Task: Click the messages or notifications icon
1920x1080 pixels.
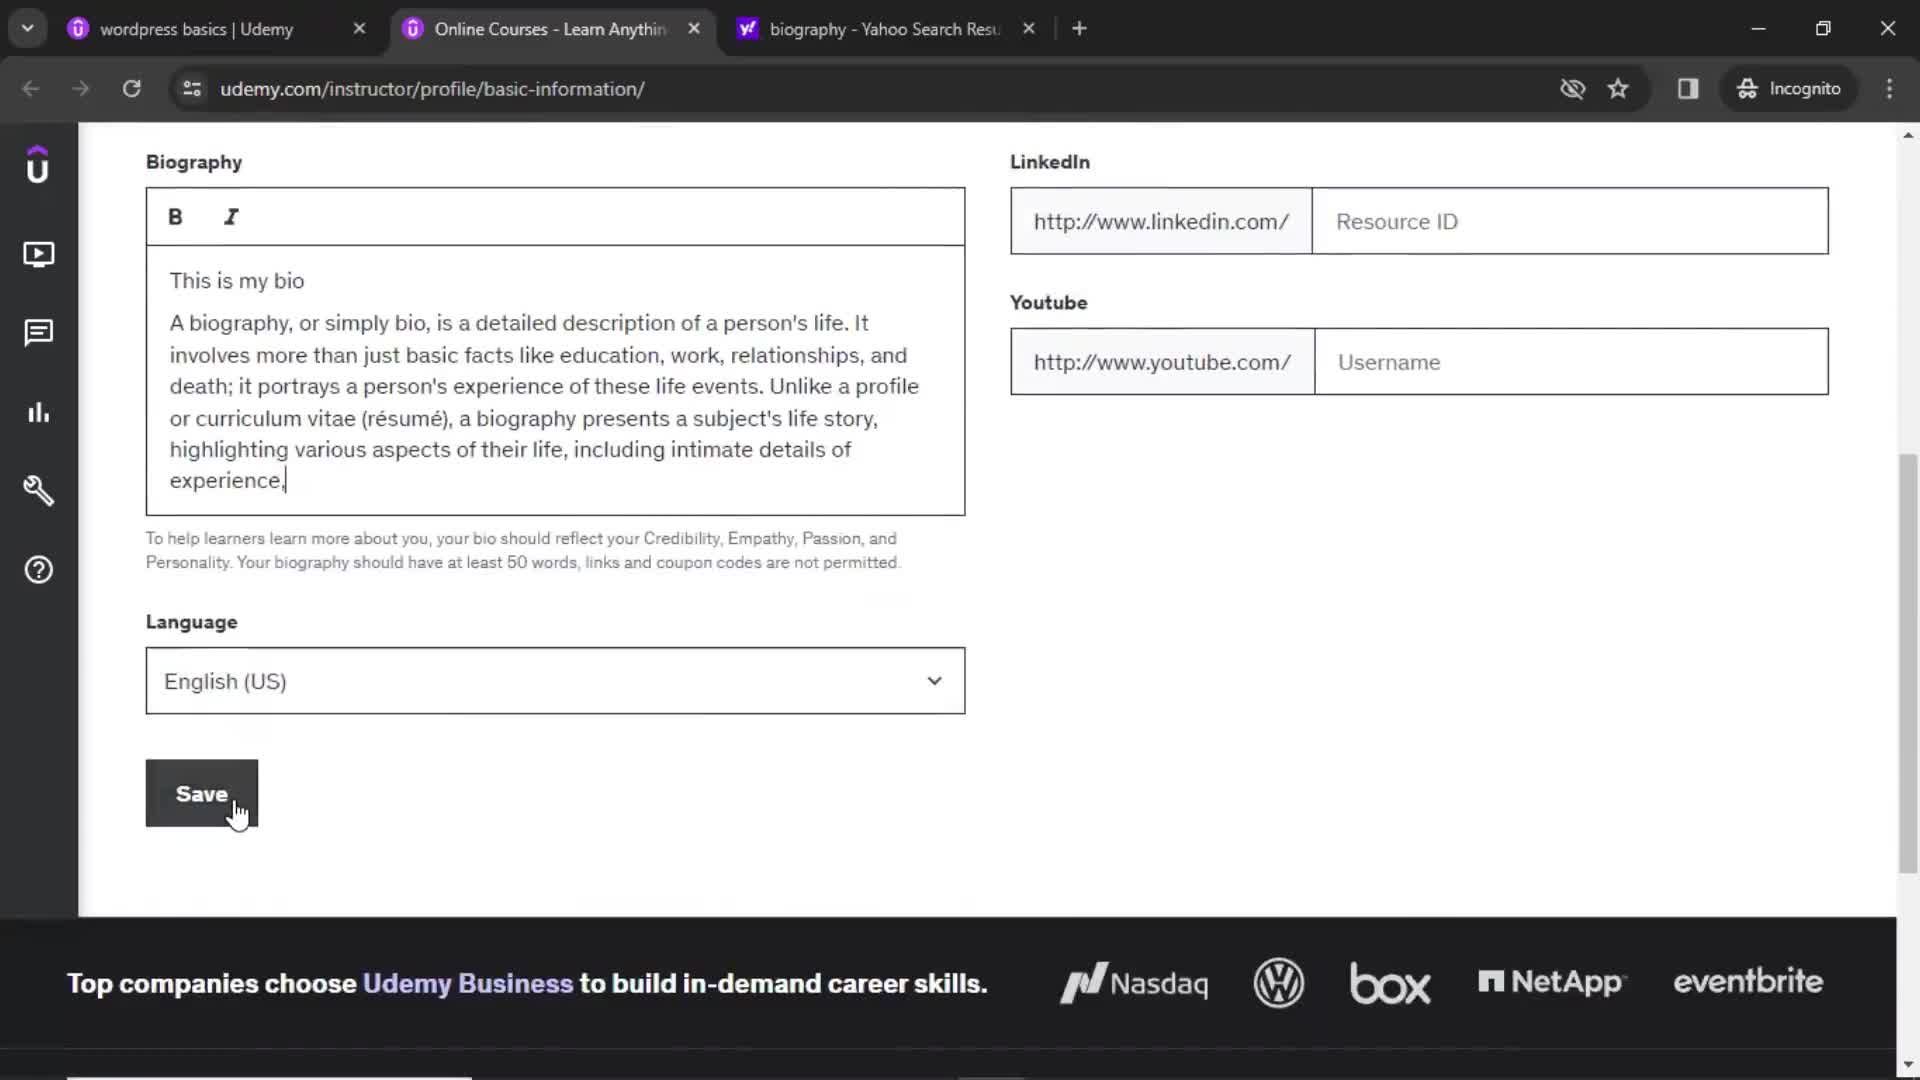Action: (x=37, y=332)
